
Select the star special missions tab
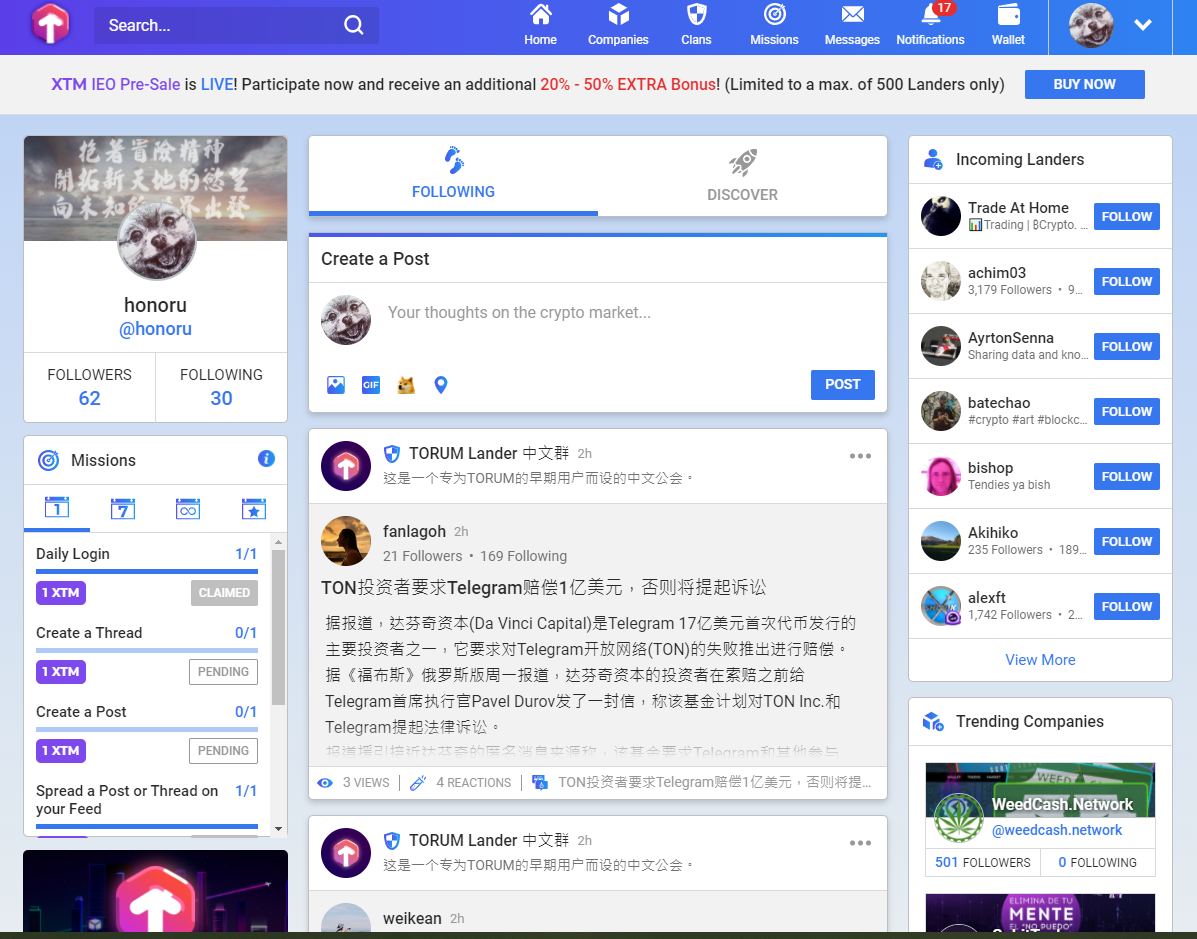point(253,508)
